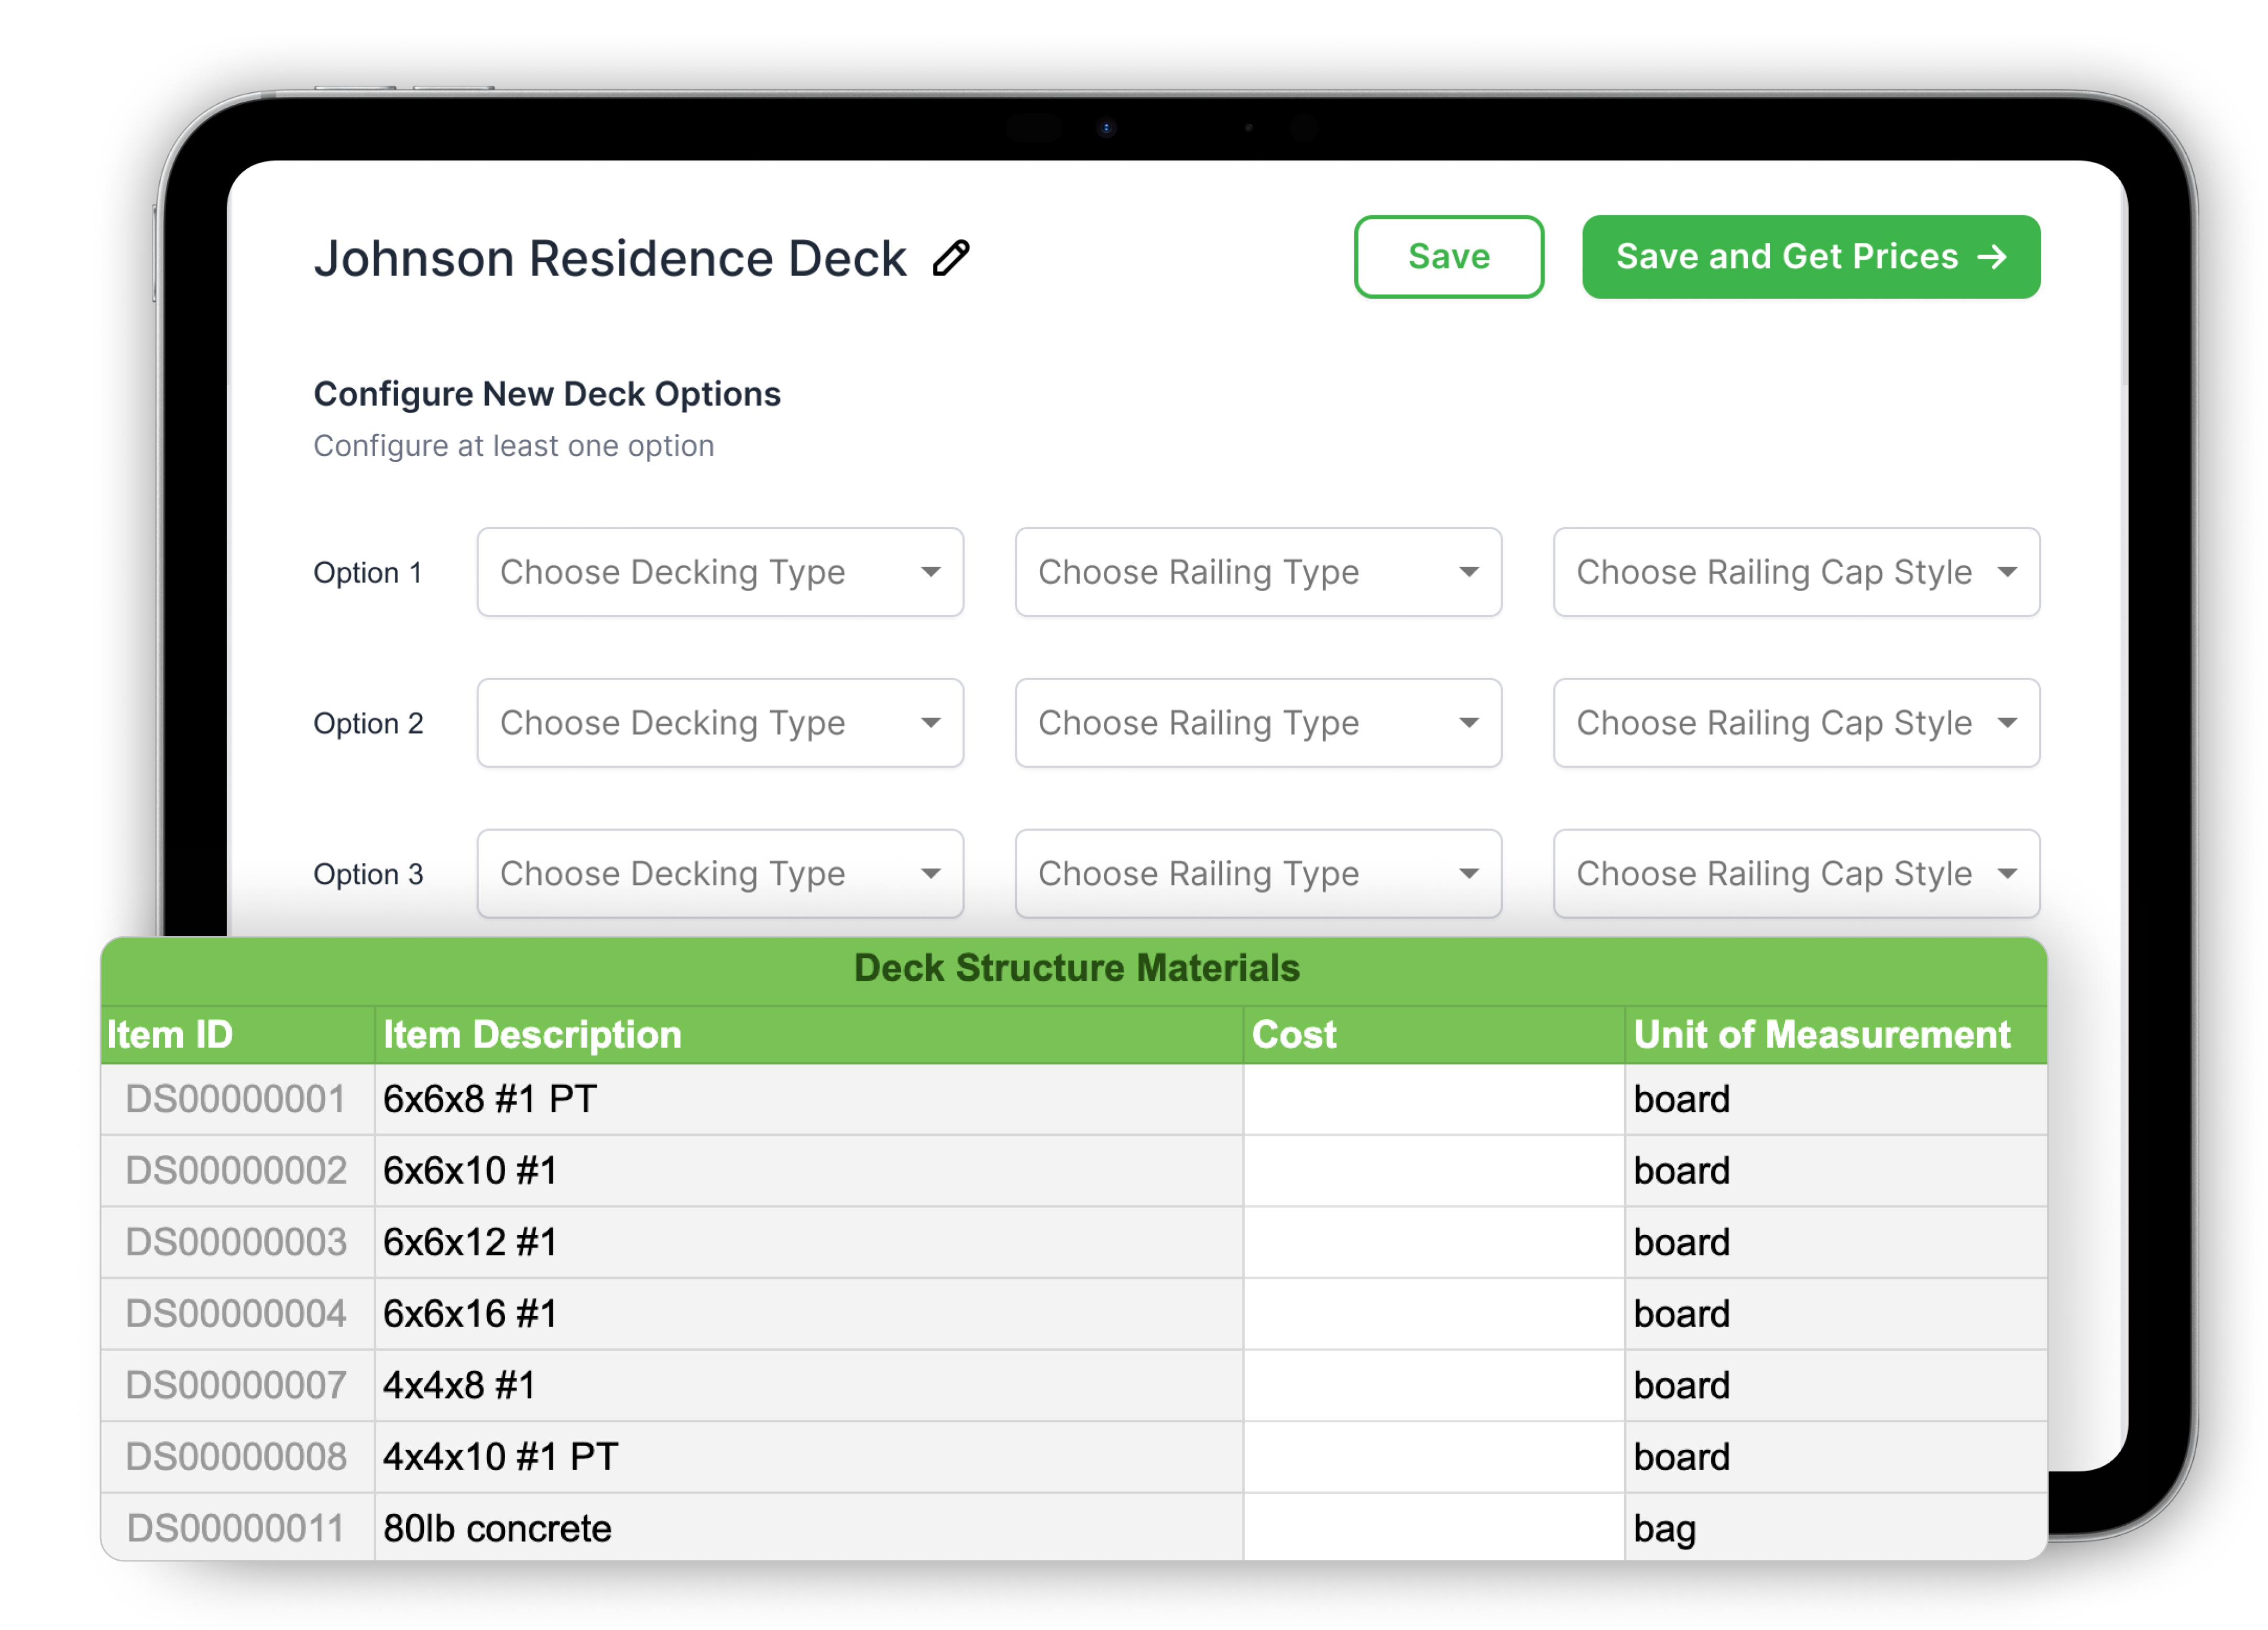Click the Cost cell for 6x6x10 #1
Viewport: 2268px width, 1630px height.
tap(1434, 1171)
